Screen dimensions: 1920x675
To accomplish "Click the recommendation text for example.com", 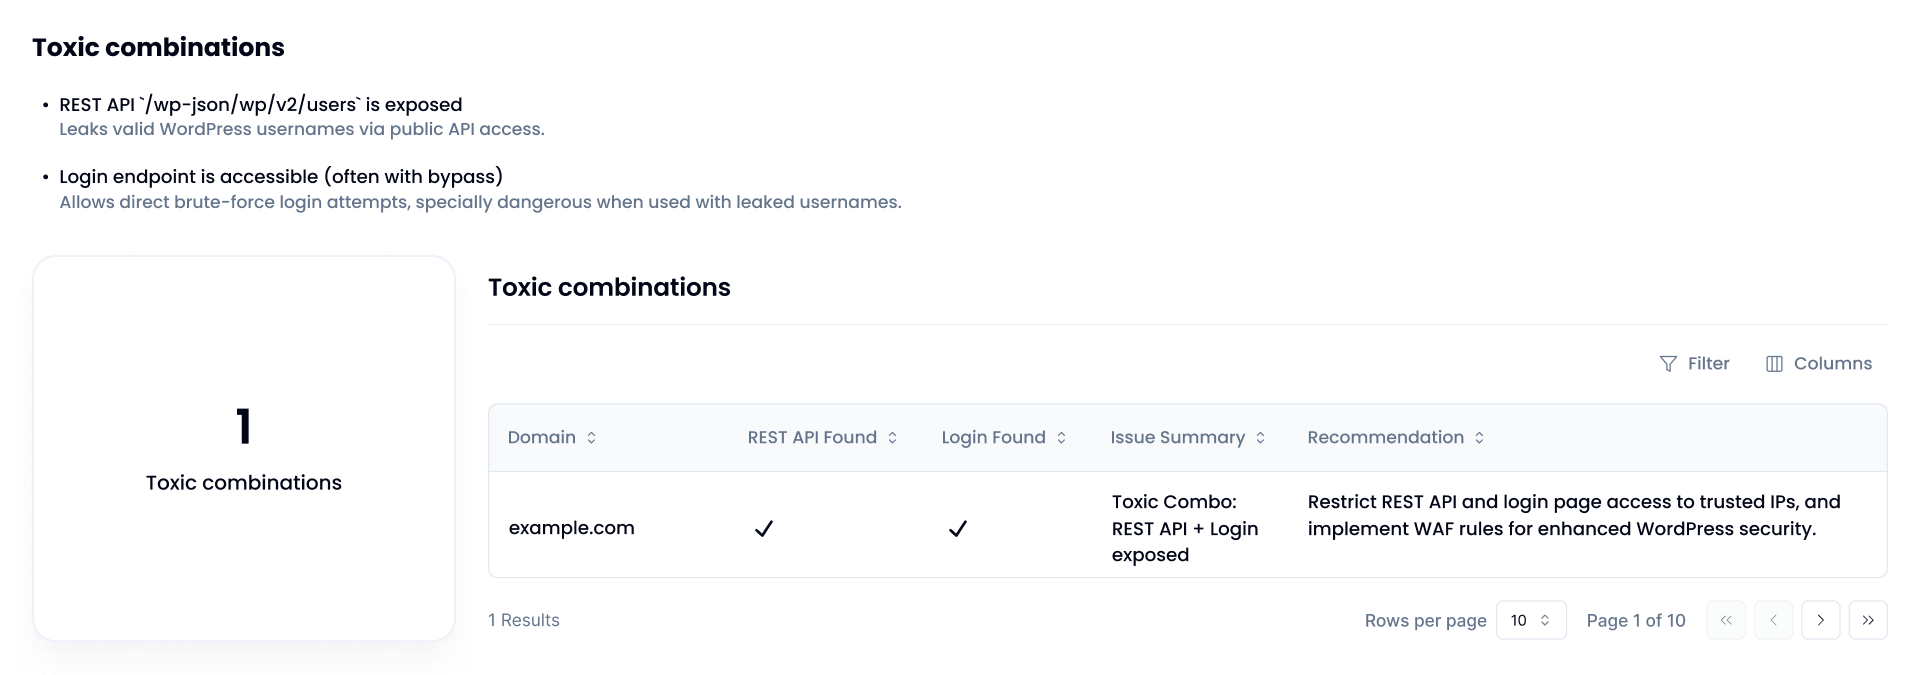I will tap(1574, 515).
